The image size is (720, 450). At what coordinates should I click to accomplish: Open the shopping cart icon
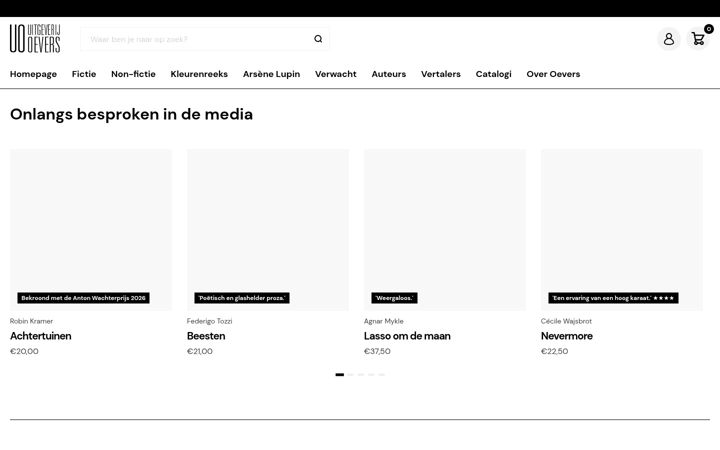click(x=698, y=39)
